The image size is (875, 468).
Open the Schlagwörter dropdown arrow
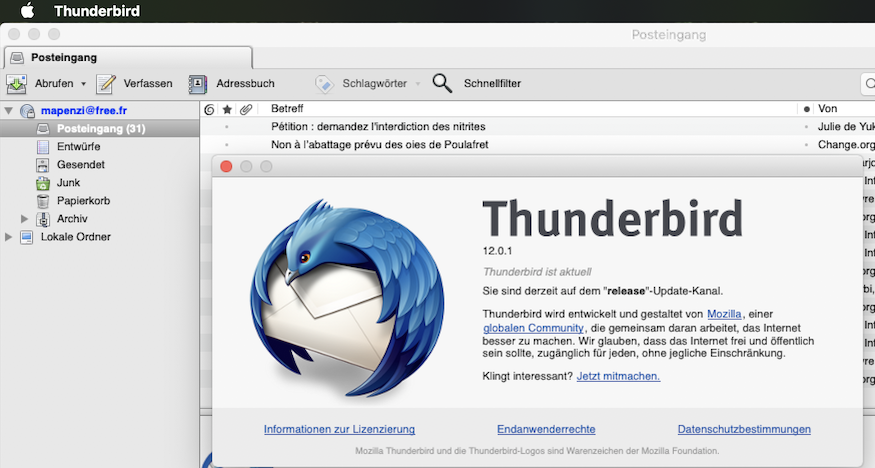coord(418,84)
